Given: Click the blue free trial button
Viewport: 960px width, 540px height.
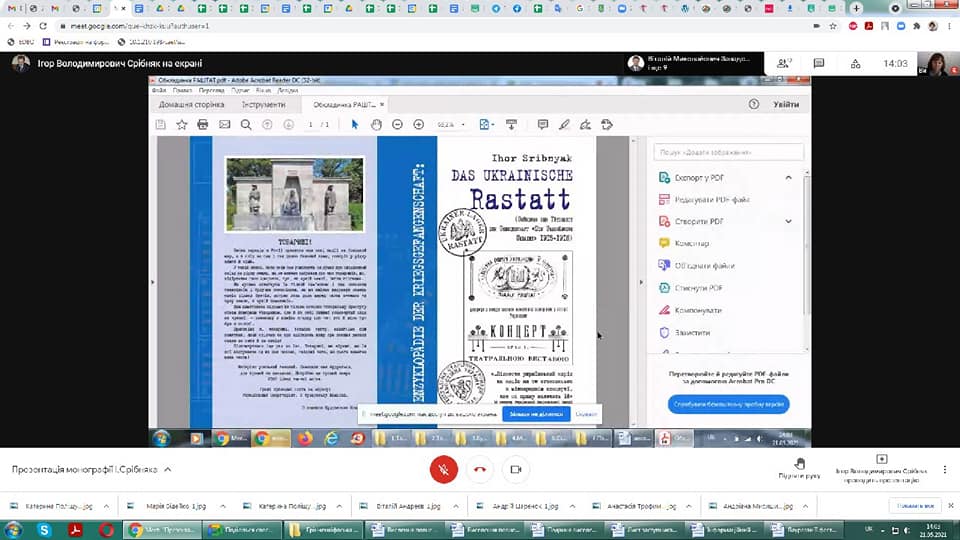Looking at the screenshot, I should pos(728,404).
